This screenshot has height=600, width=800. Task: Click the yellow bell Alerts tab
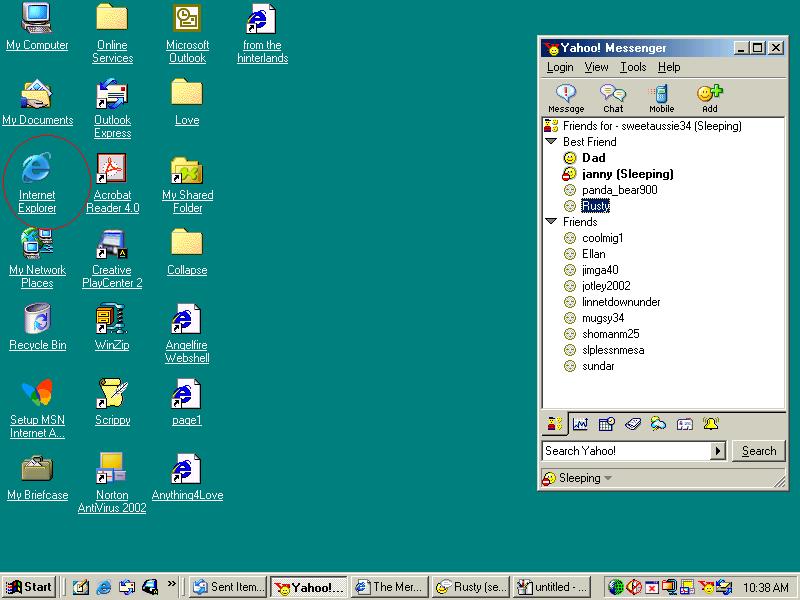point(711,424)
